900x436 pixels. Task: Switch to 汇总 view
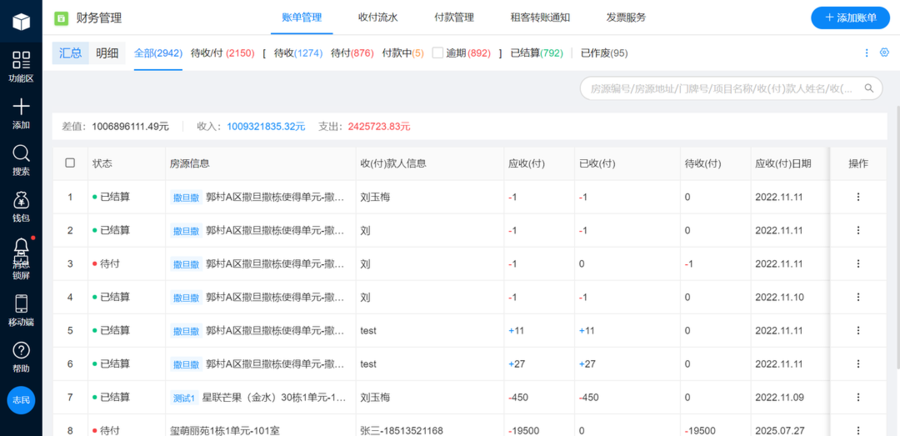point(71,53)
